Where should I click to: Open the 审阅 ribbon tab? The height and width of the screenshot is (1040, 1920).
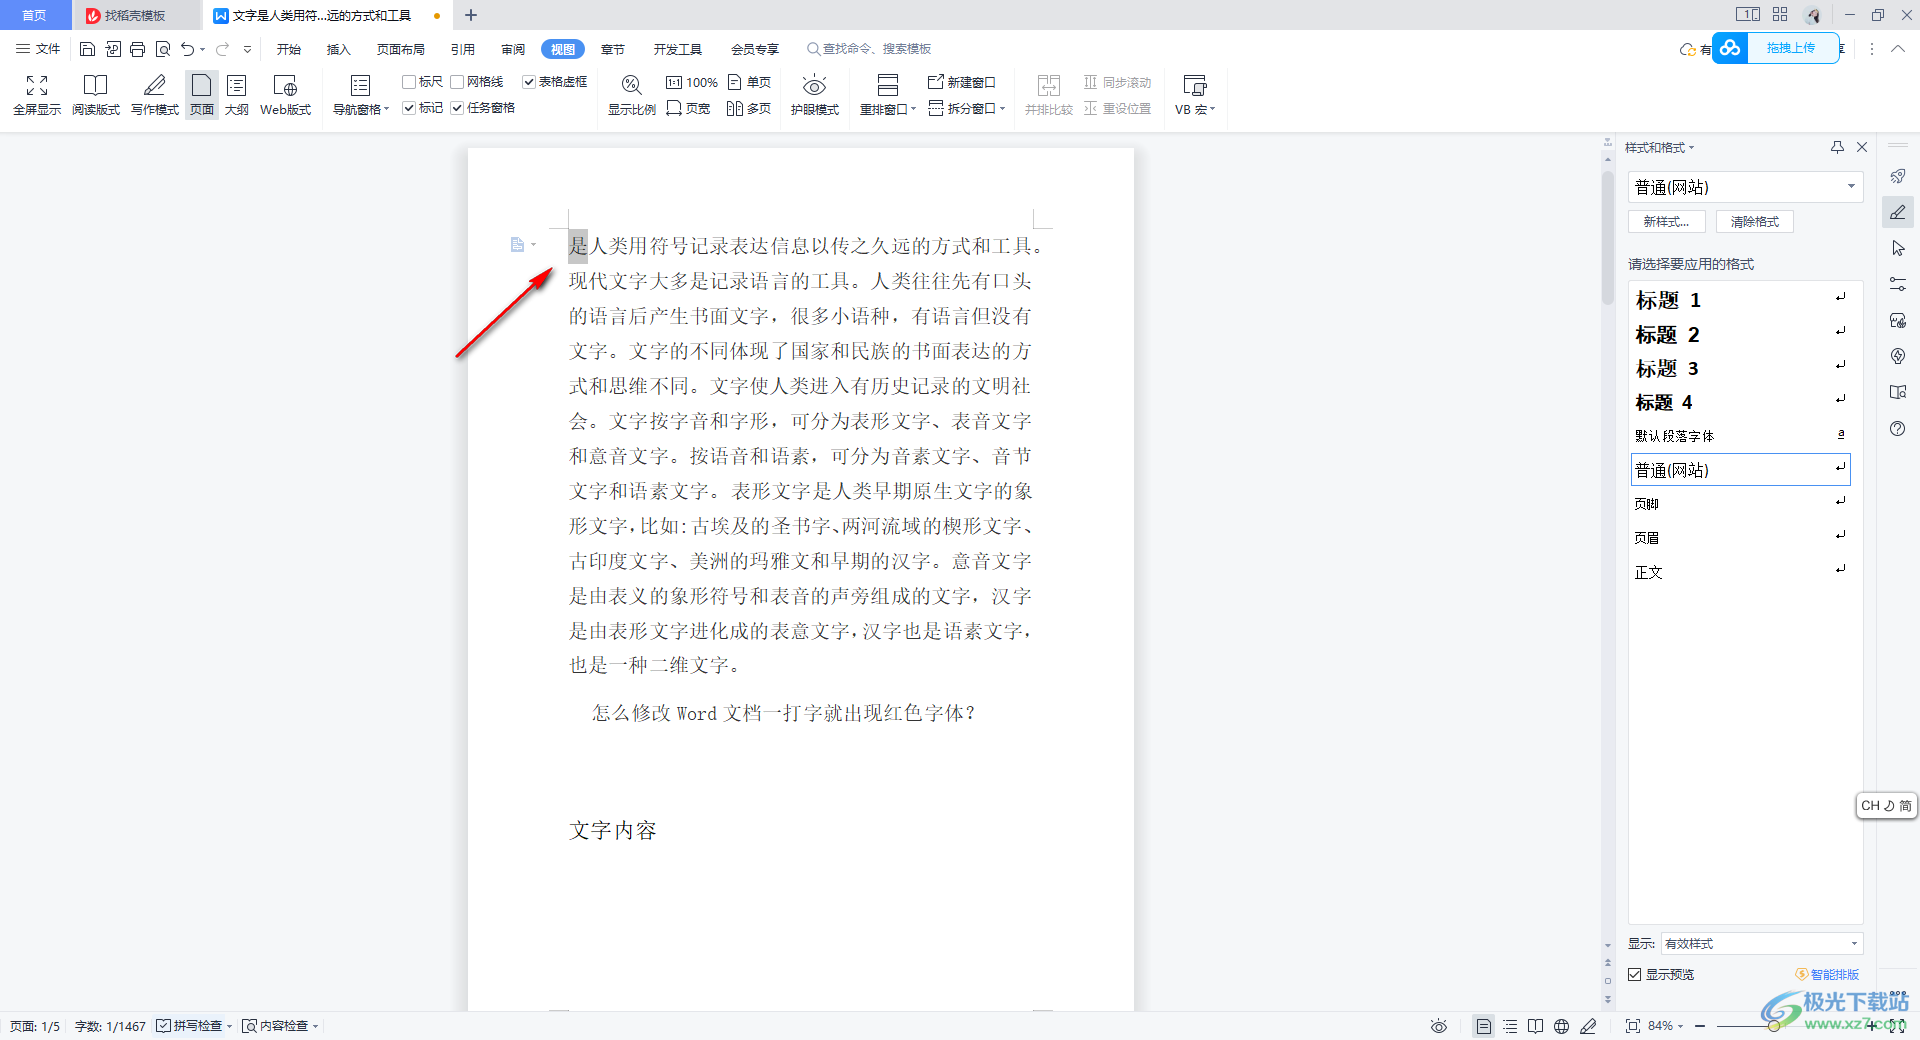pos(513,49)
